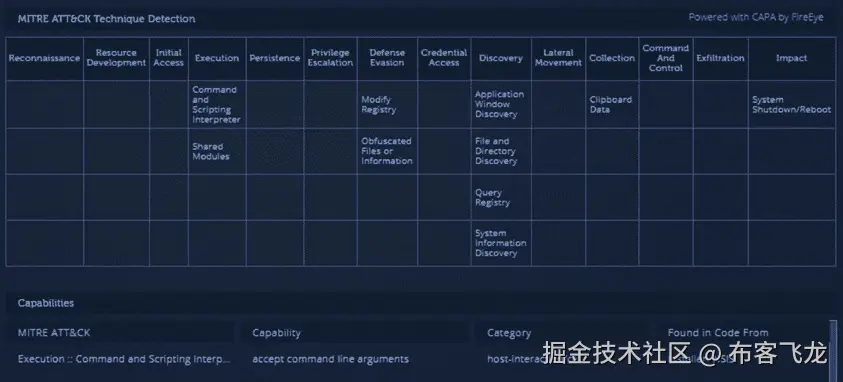Click the File and Directory Discovery cell
Viewport: 843px width, 382px height.
point(501,152)
